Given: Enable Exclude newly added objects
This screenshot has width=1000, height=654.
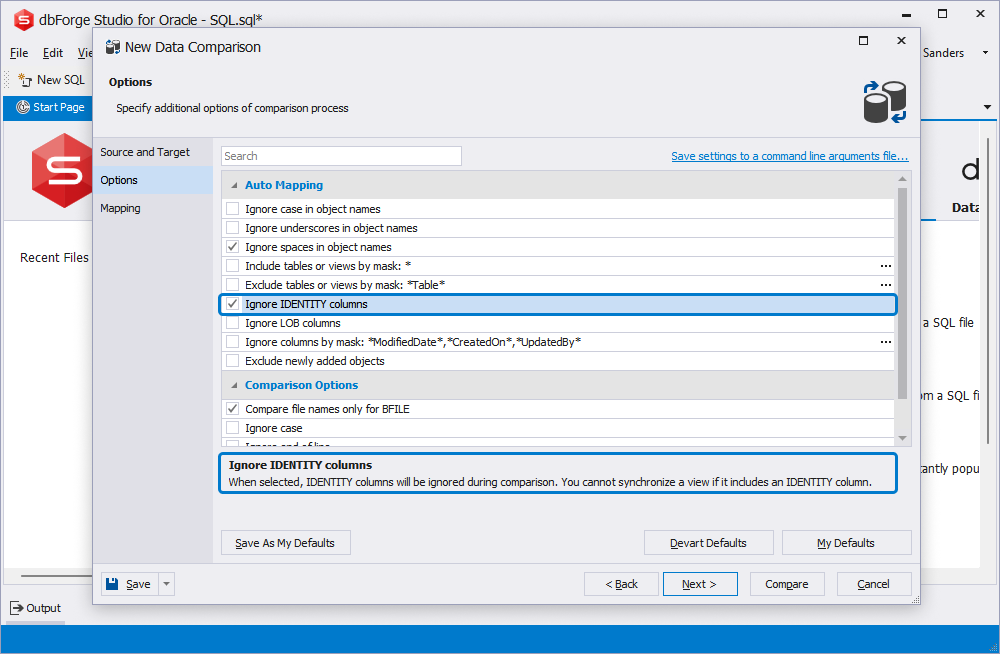Looking at the screenshot, I should click(233, 361).
